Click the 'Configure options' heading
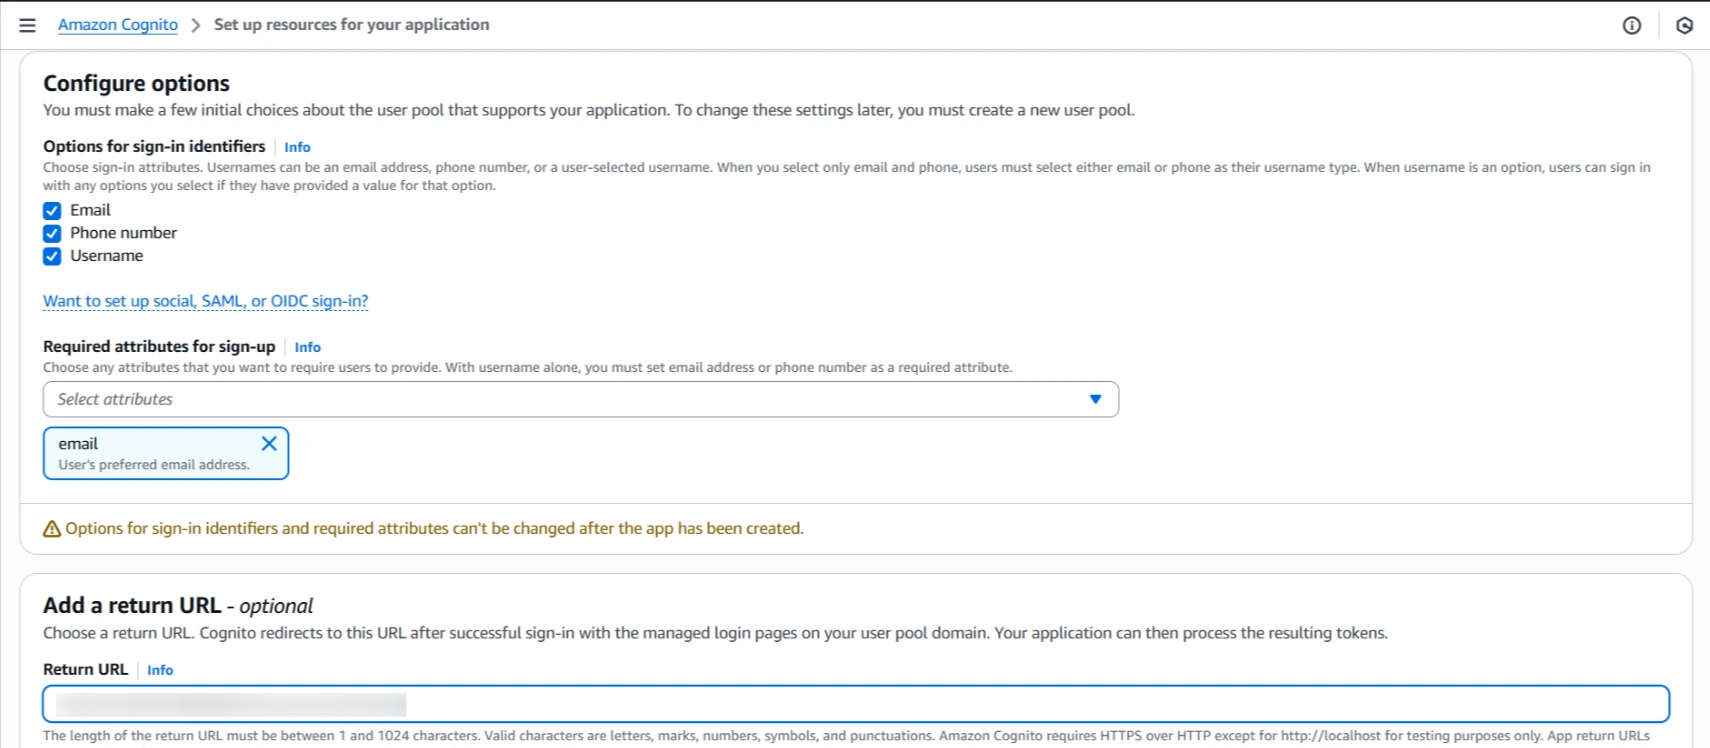 (x=136, y=84)
